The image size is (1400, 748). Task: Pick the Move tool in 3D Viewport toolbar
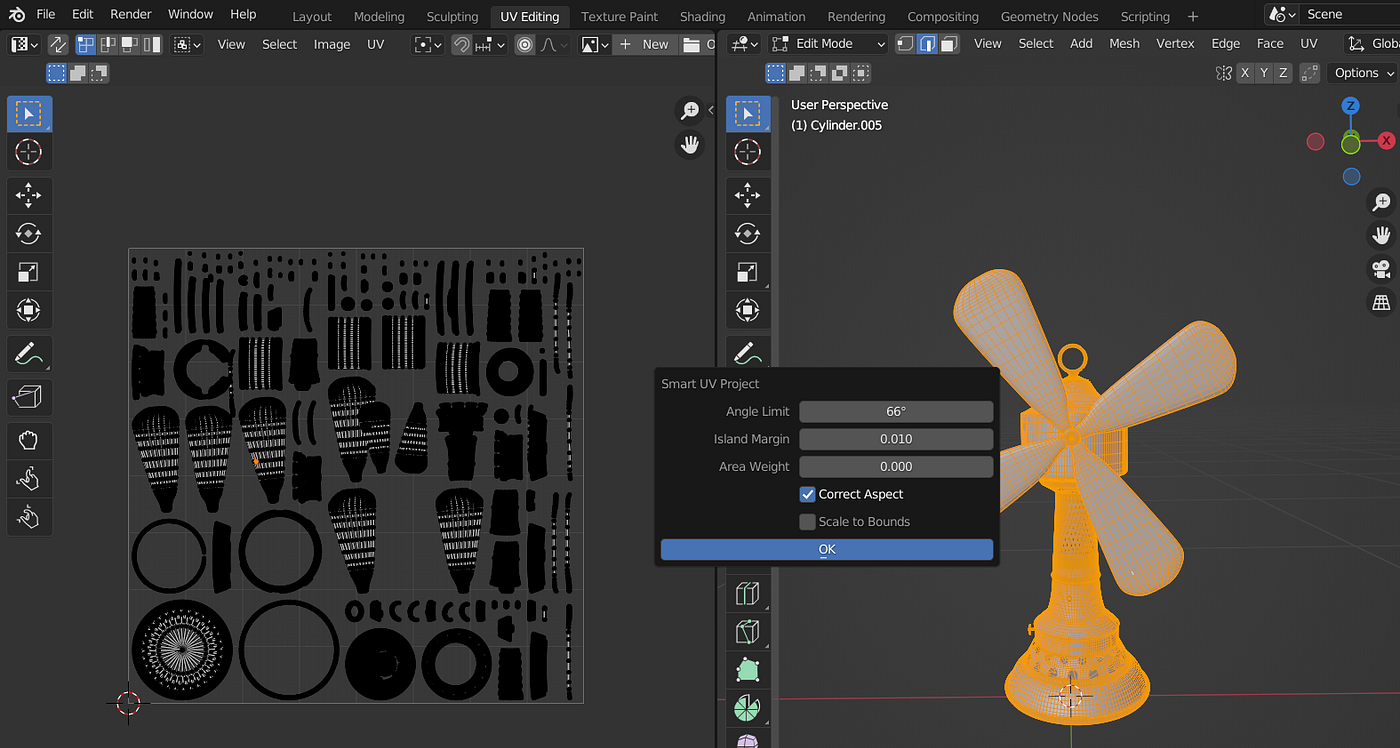(x=747, y=194)
